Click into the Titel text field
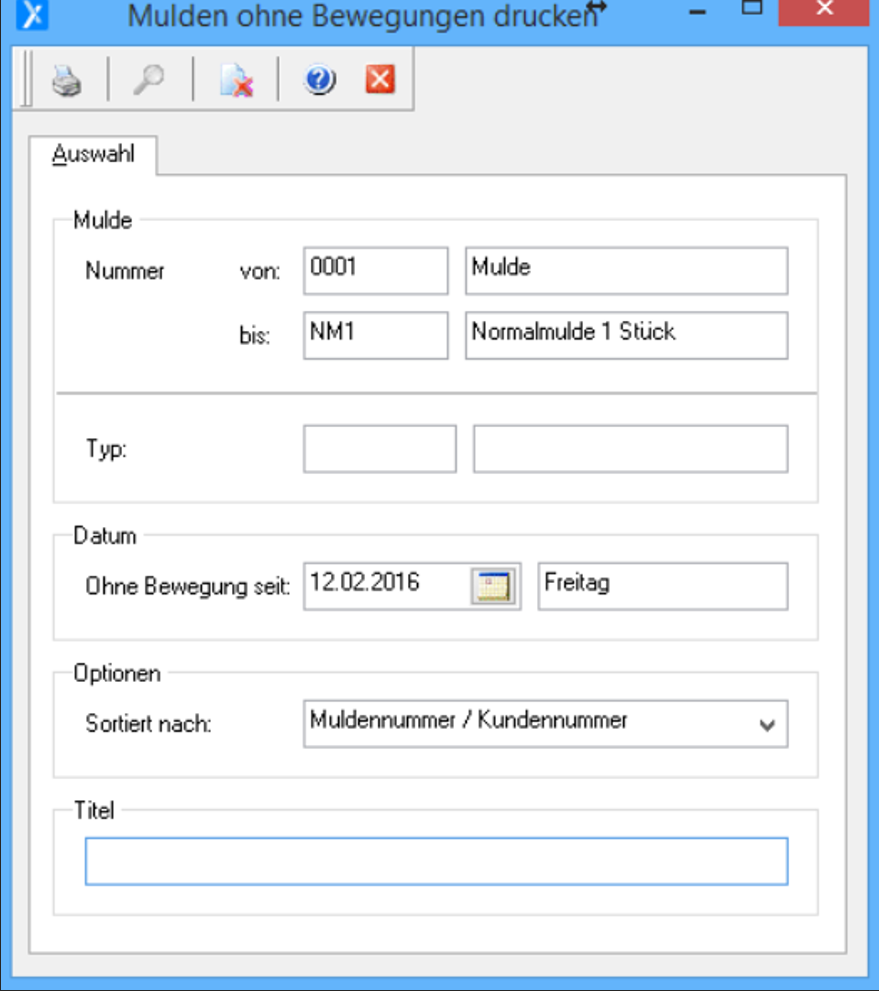 tap(436, 861)
